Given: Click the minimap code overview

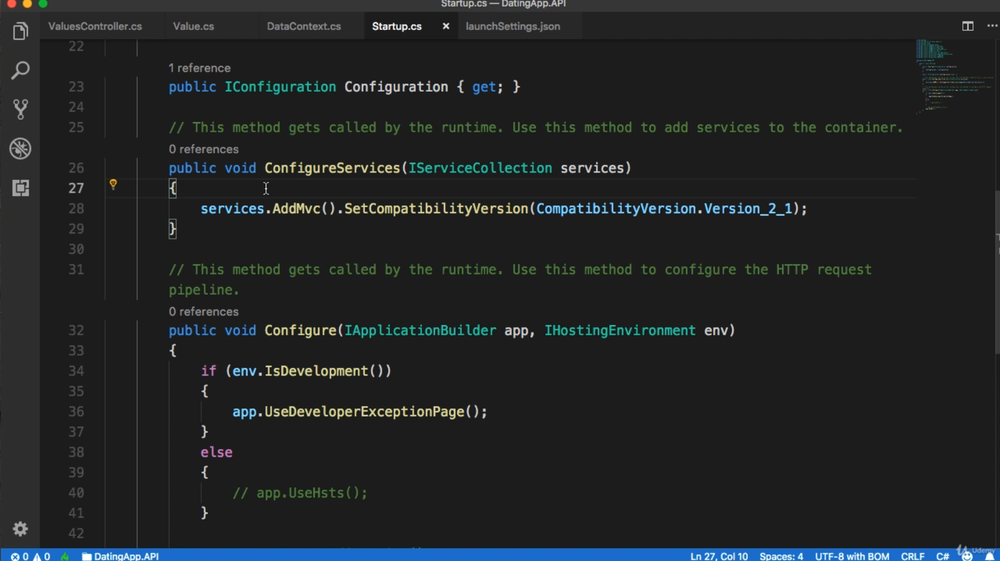Looking at the screenshot, I should click(940, 75).
